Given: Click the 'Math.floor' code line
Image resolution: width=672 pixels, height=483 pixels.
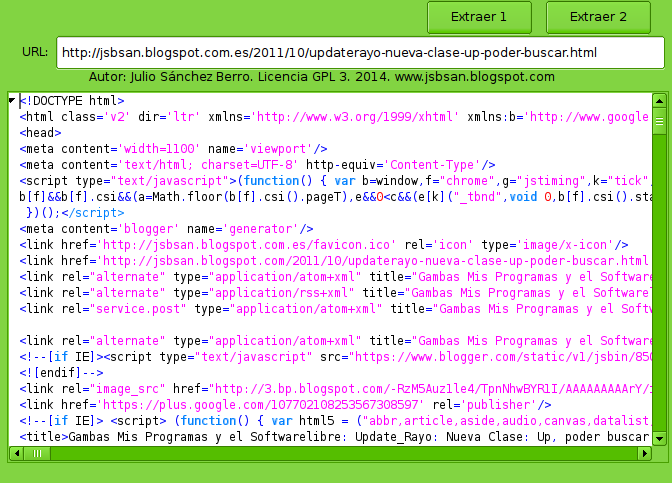Looking at the screenshot, I should pos(336,197).
